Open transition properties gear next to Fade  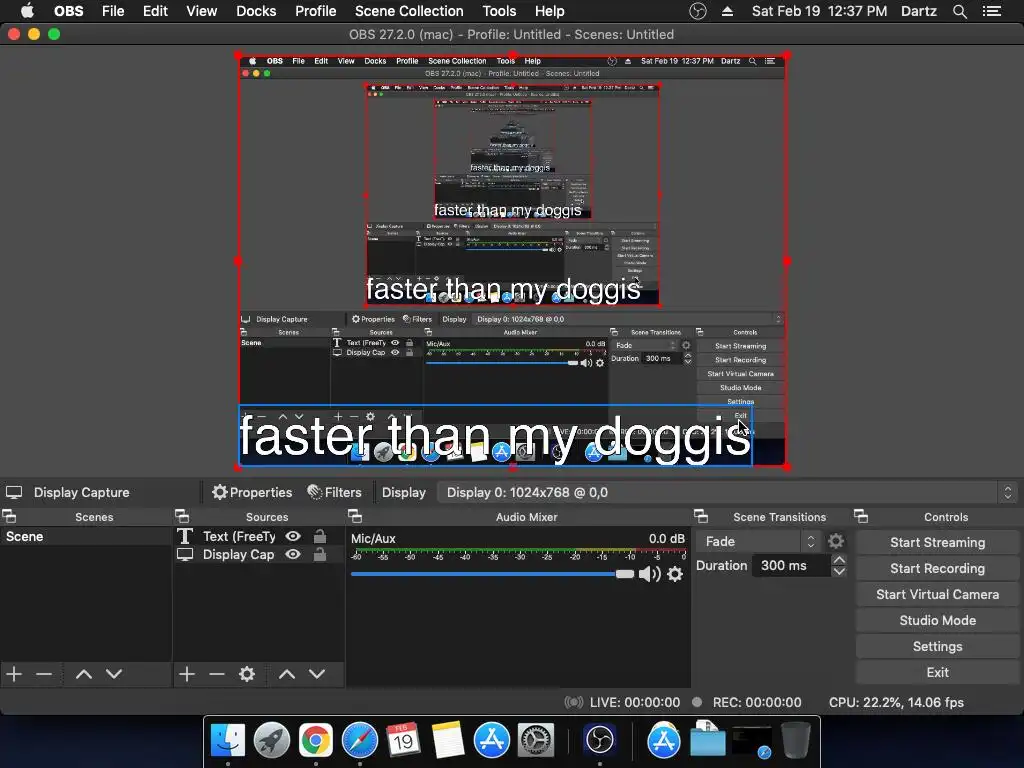click(x=836, y=541)
